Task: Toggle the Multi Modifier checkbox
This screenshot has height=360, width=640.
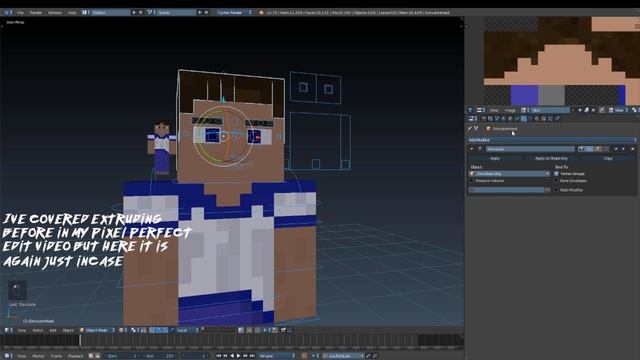Action: point(556,190)
